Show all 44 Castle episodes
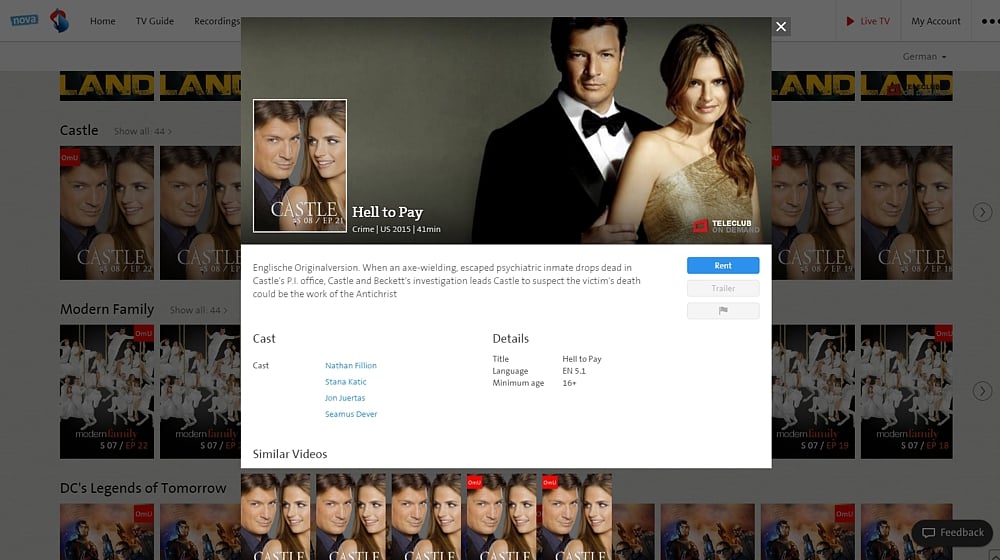Screen dimensions: 1000x560 [143, 131]
